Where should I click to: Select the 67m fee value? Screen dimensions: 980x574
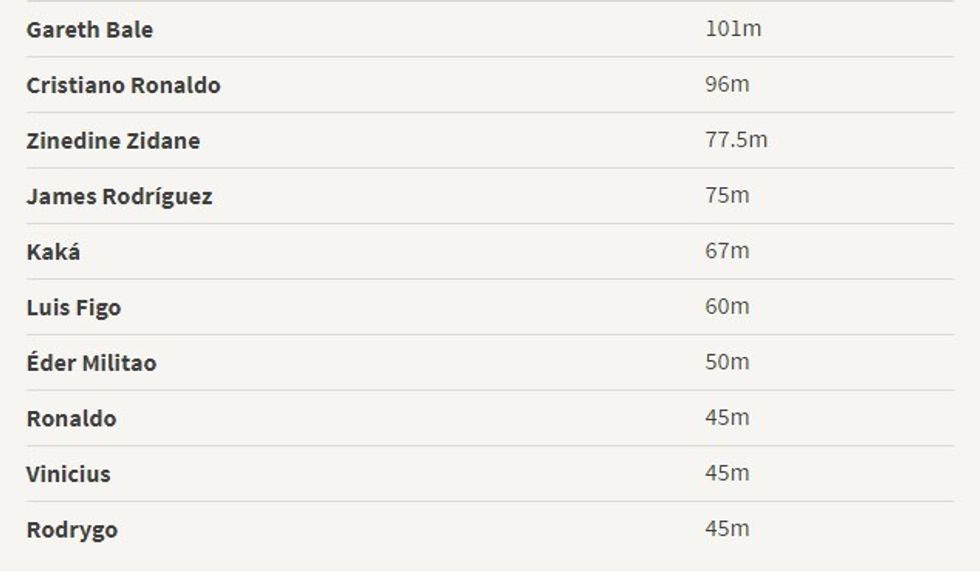point(727,251)
